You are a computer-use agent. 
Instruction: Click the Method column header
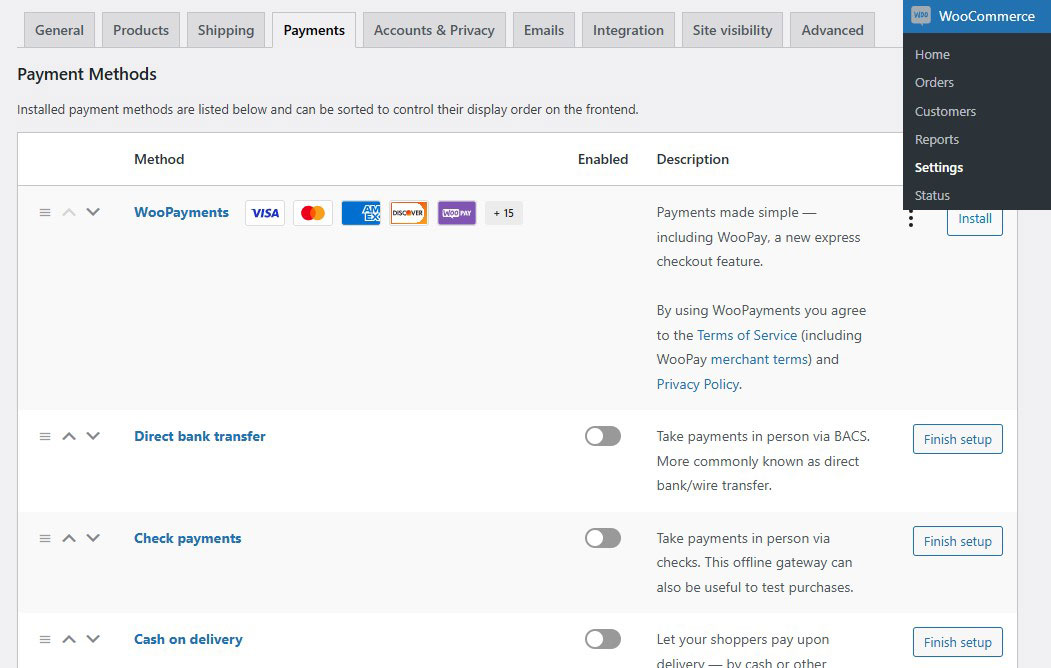click(x=159, y=159)
